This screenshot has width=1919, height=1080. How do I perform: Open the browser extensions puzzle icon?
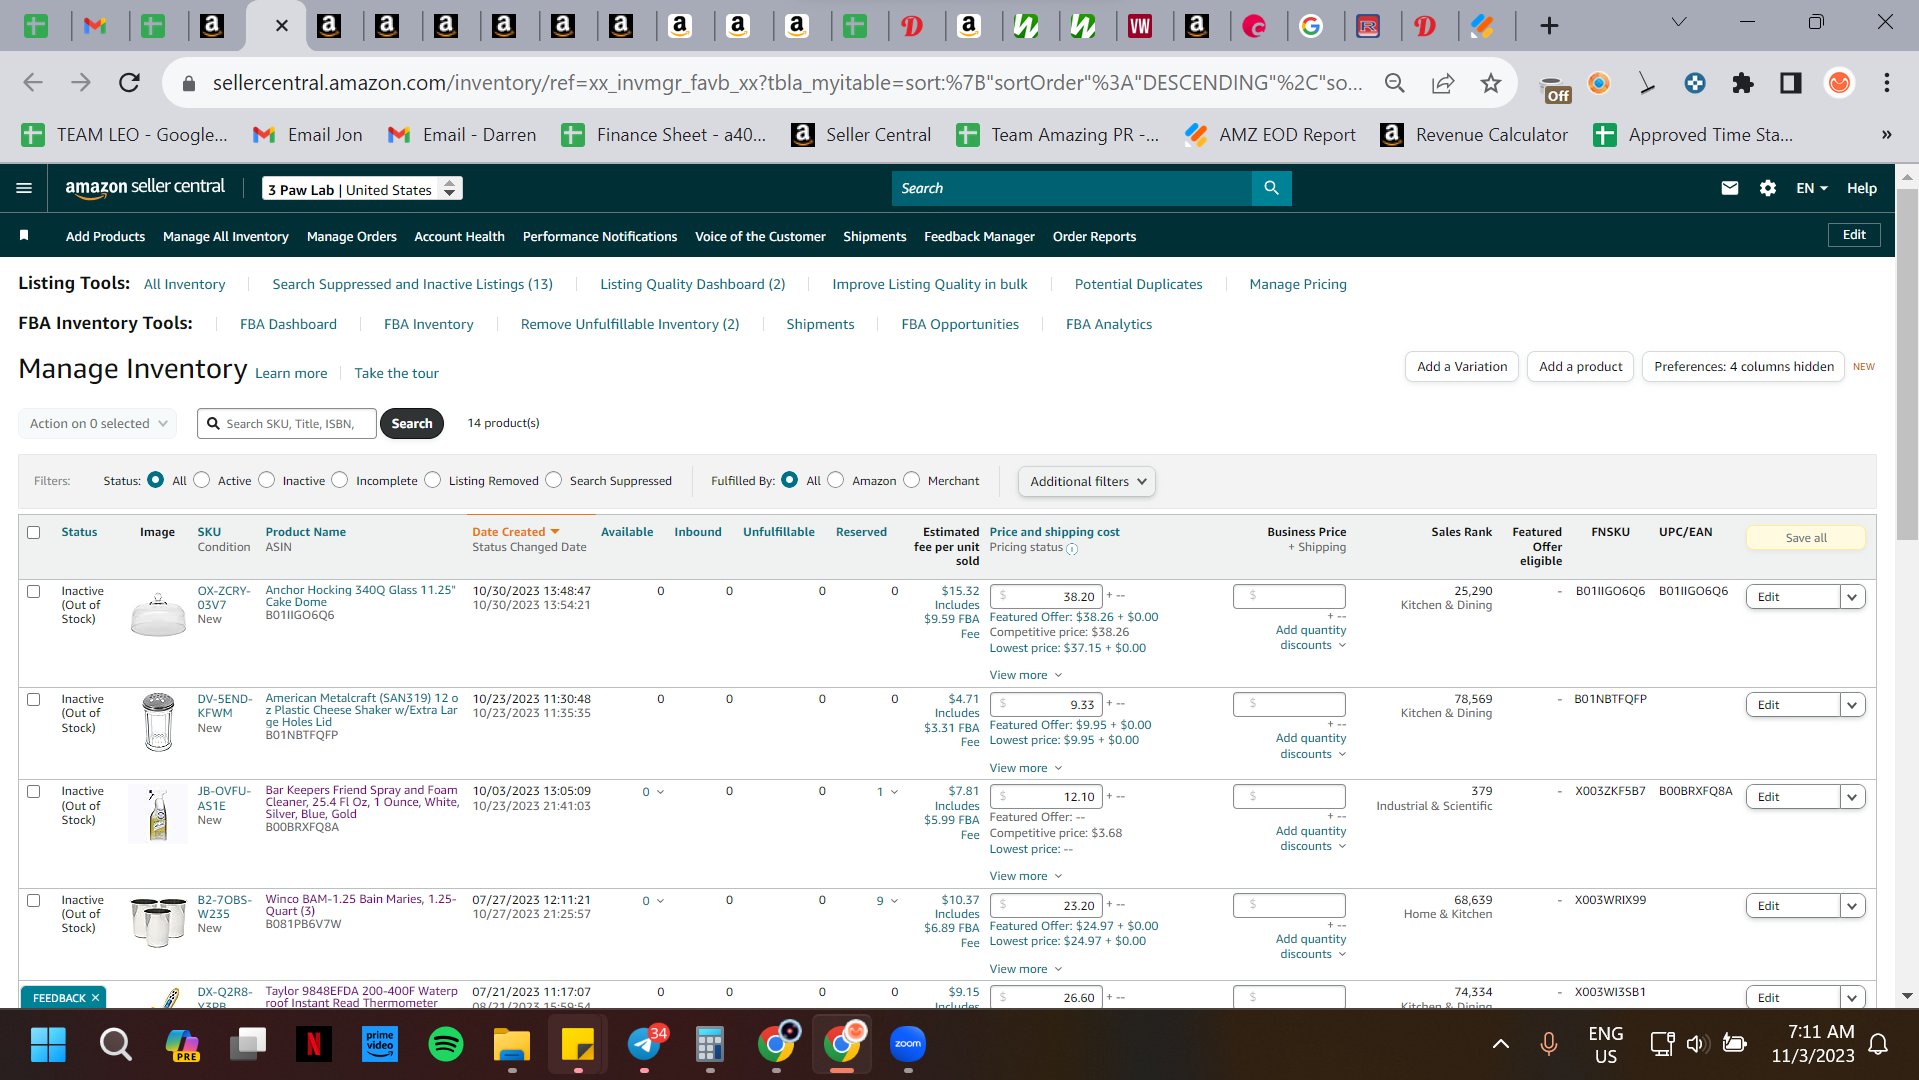pyautogui.click(x=1743, y=83)
